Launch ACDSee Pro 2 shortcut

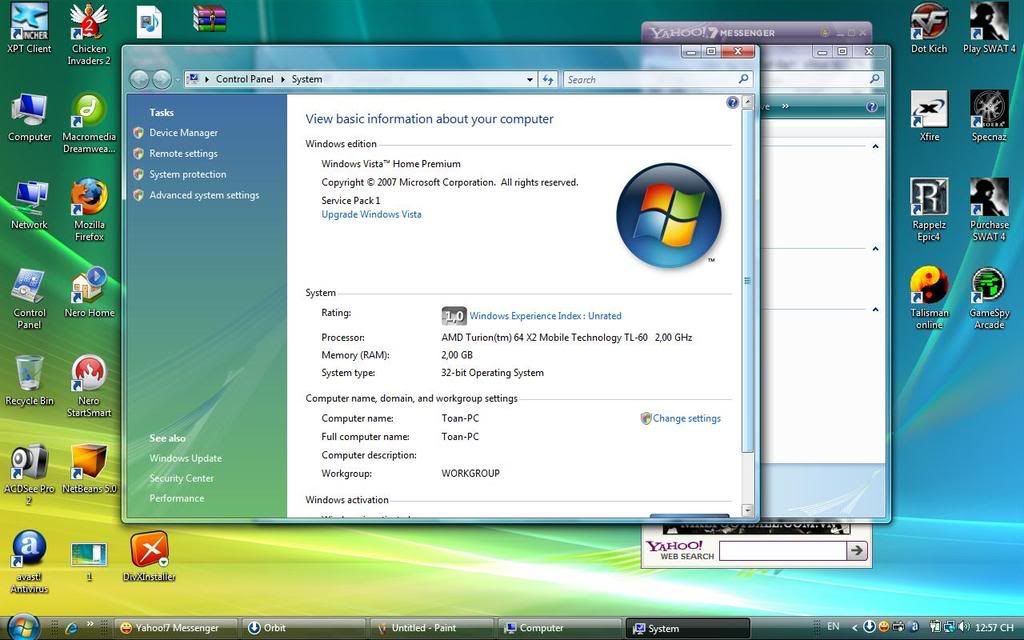(x=29, y=475)
